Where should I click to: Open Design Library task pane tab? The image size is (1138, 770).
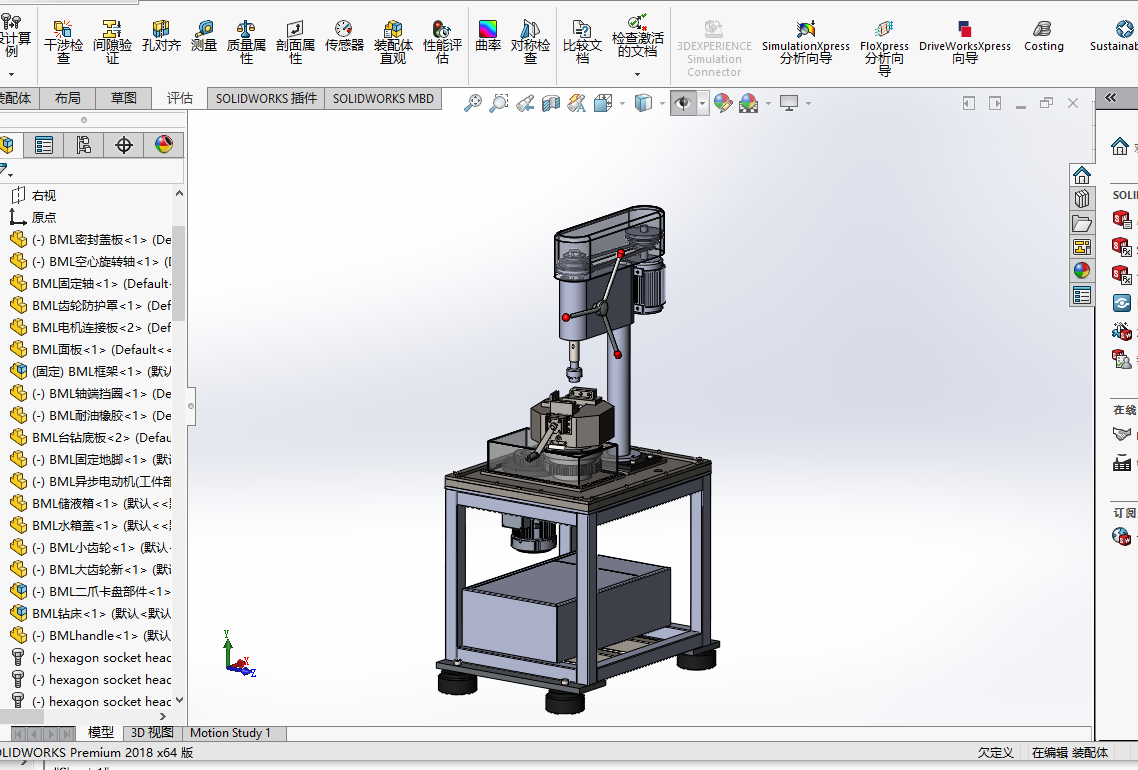[1082, 199]
